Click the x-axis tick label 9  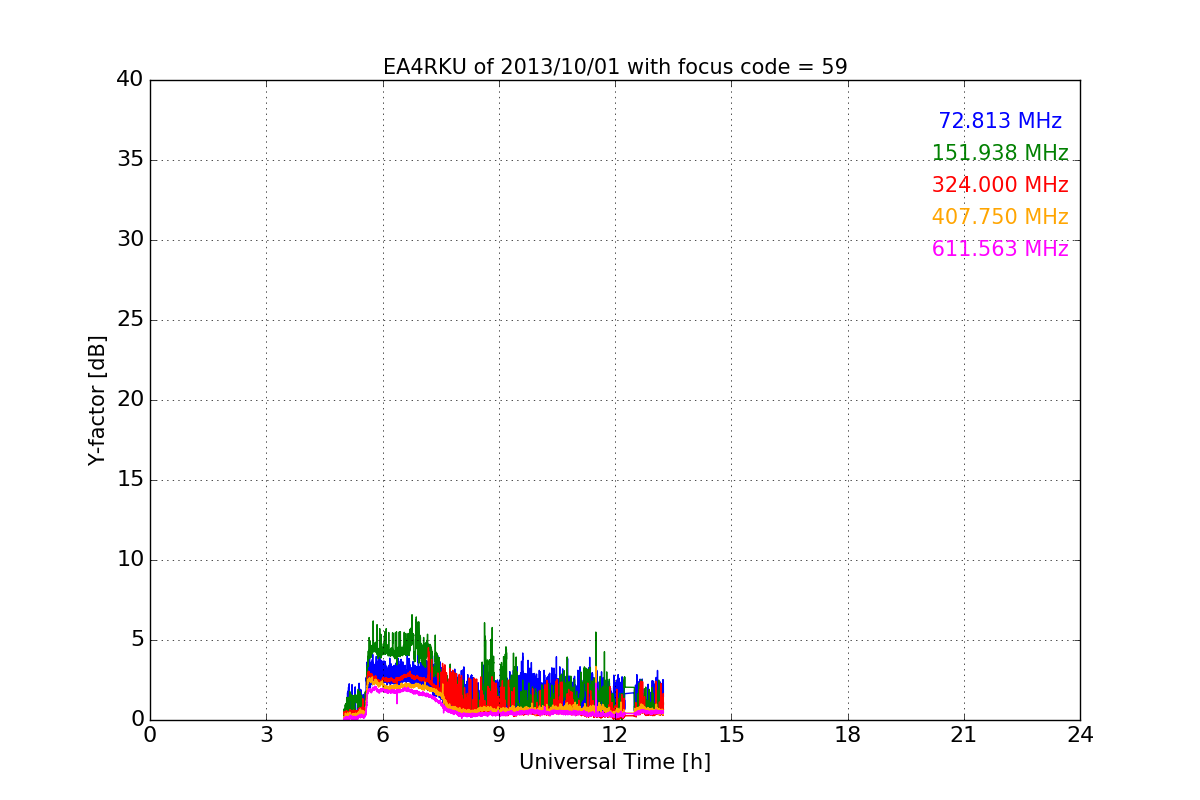coord(499,735)
